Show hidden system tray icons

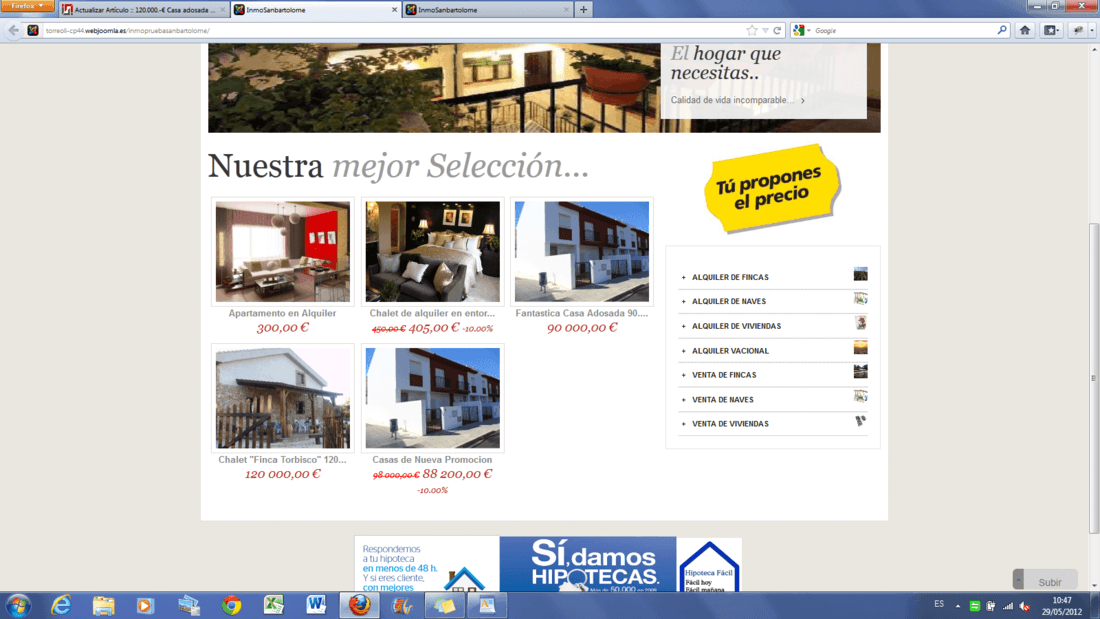958,606
